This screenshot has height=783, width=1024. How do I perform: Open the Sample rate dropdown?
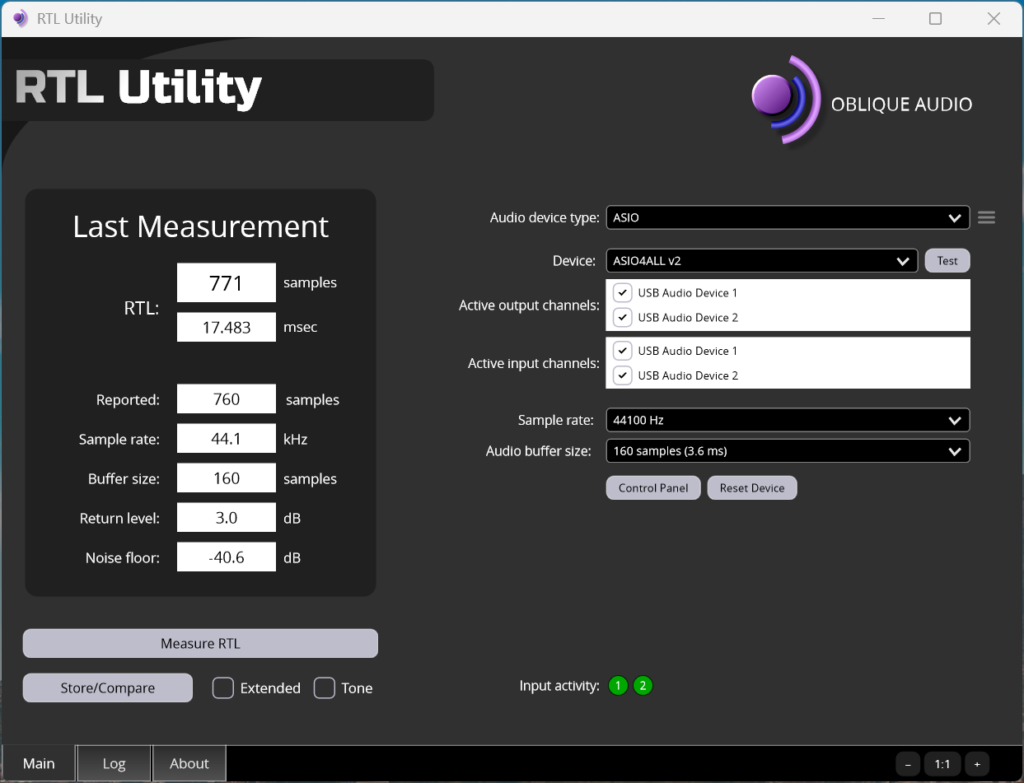(787, 421)
